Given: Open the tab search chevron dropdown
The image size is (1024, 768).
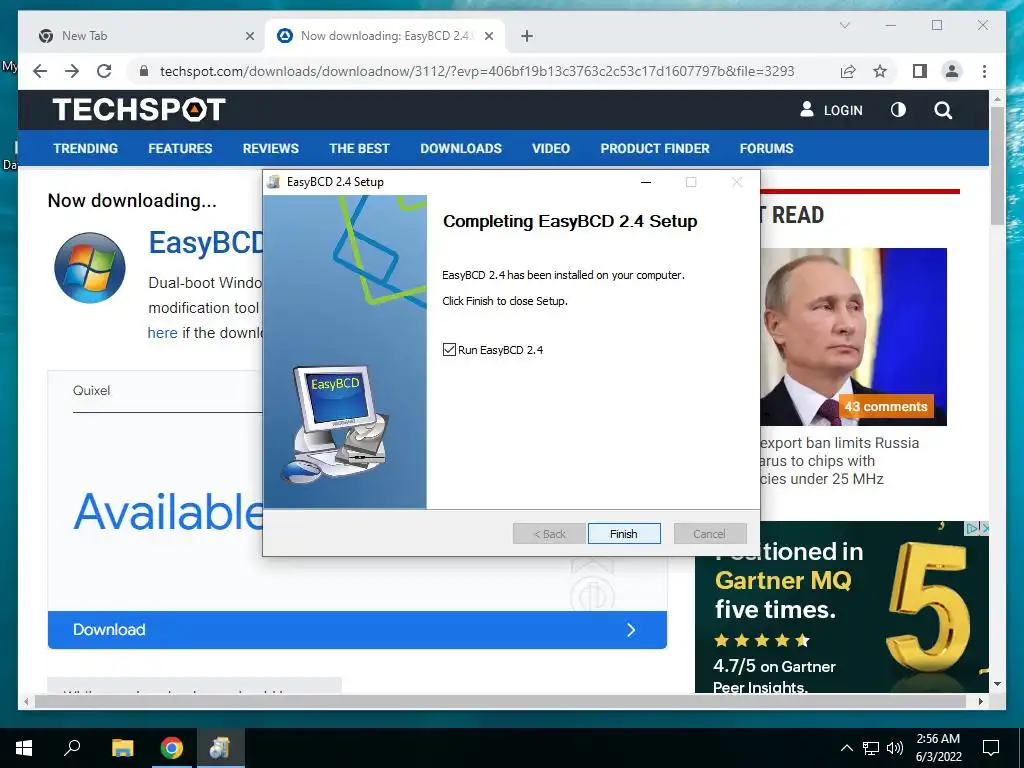Looking at the screenshot, I should [x=844, y=25].
